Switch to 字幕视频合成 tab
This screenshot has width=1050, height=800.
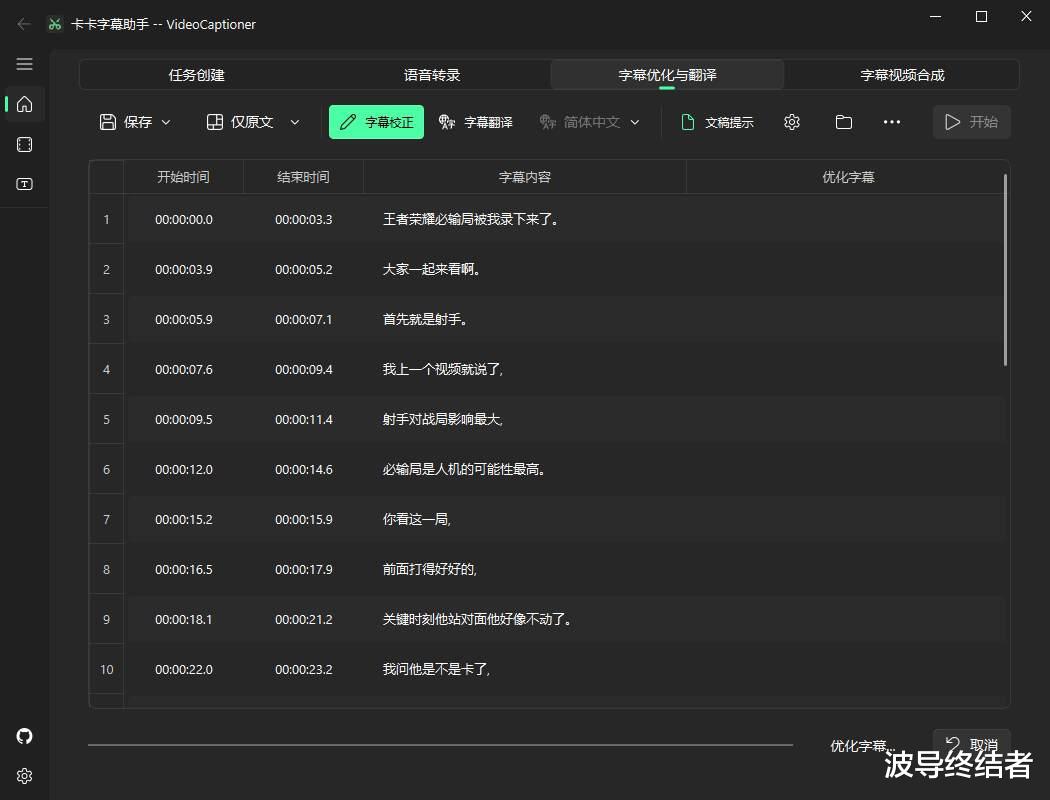pyautogui.click(x=902, y=75)
